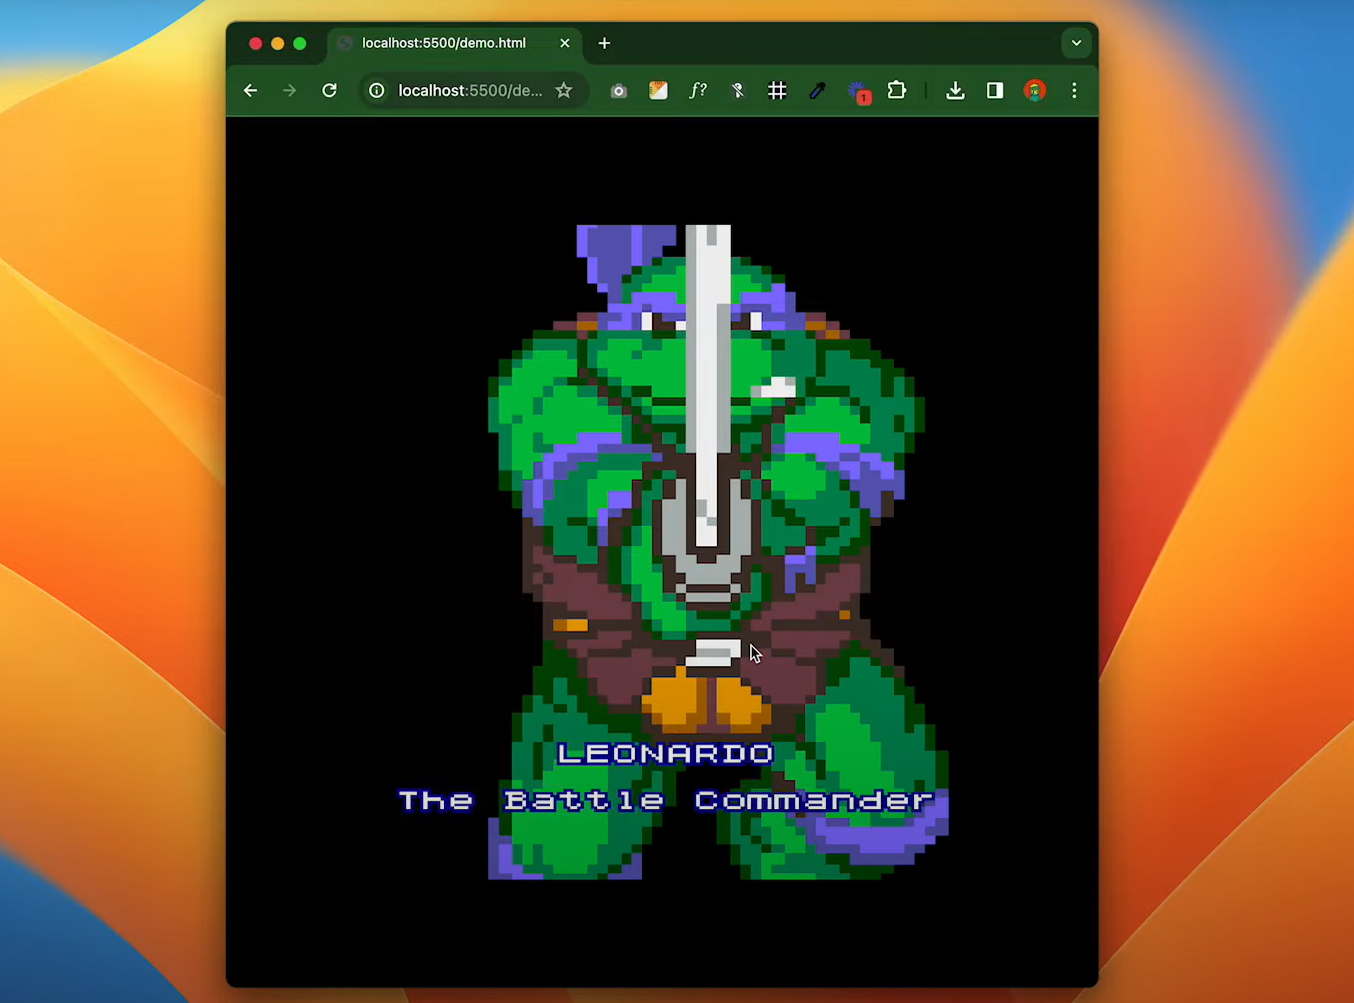Click the forward navigation arrow
The width and height of the screenshot is (1354, 1003).
pos(289,91)
